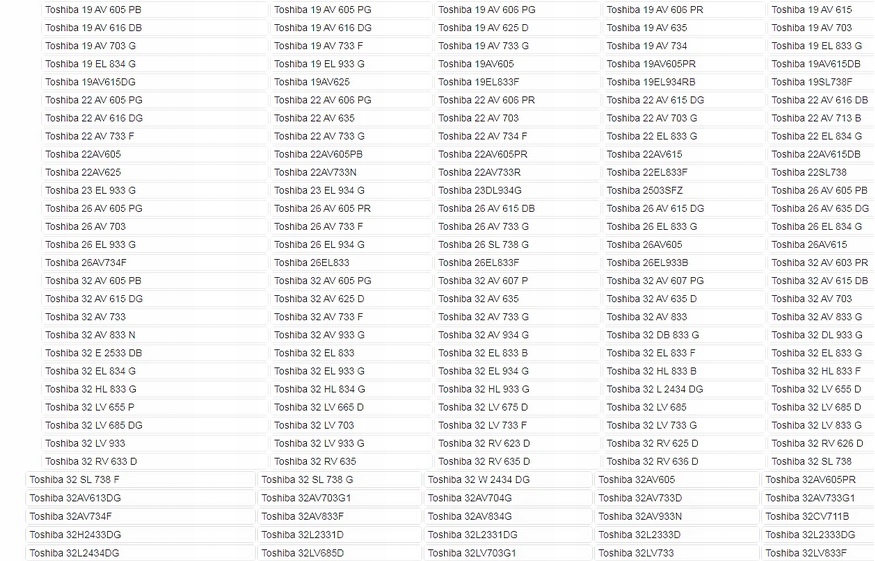
Task: Select Toshiba 26EL933B from the list
Action: (647, 263)
